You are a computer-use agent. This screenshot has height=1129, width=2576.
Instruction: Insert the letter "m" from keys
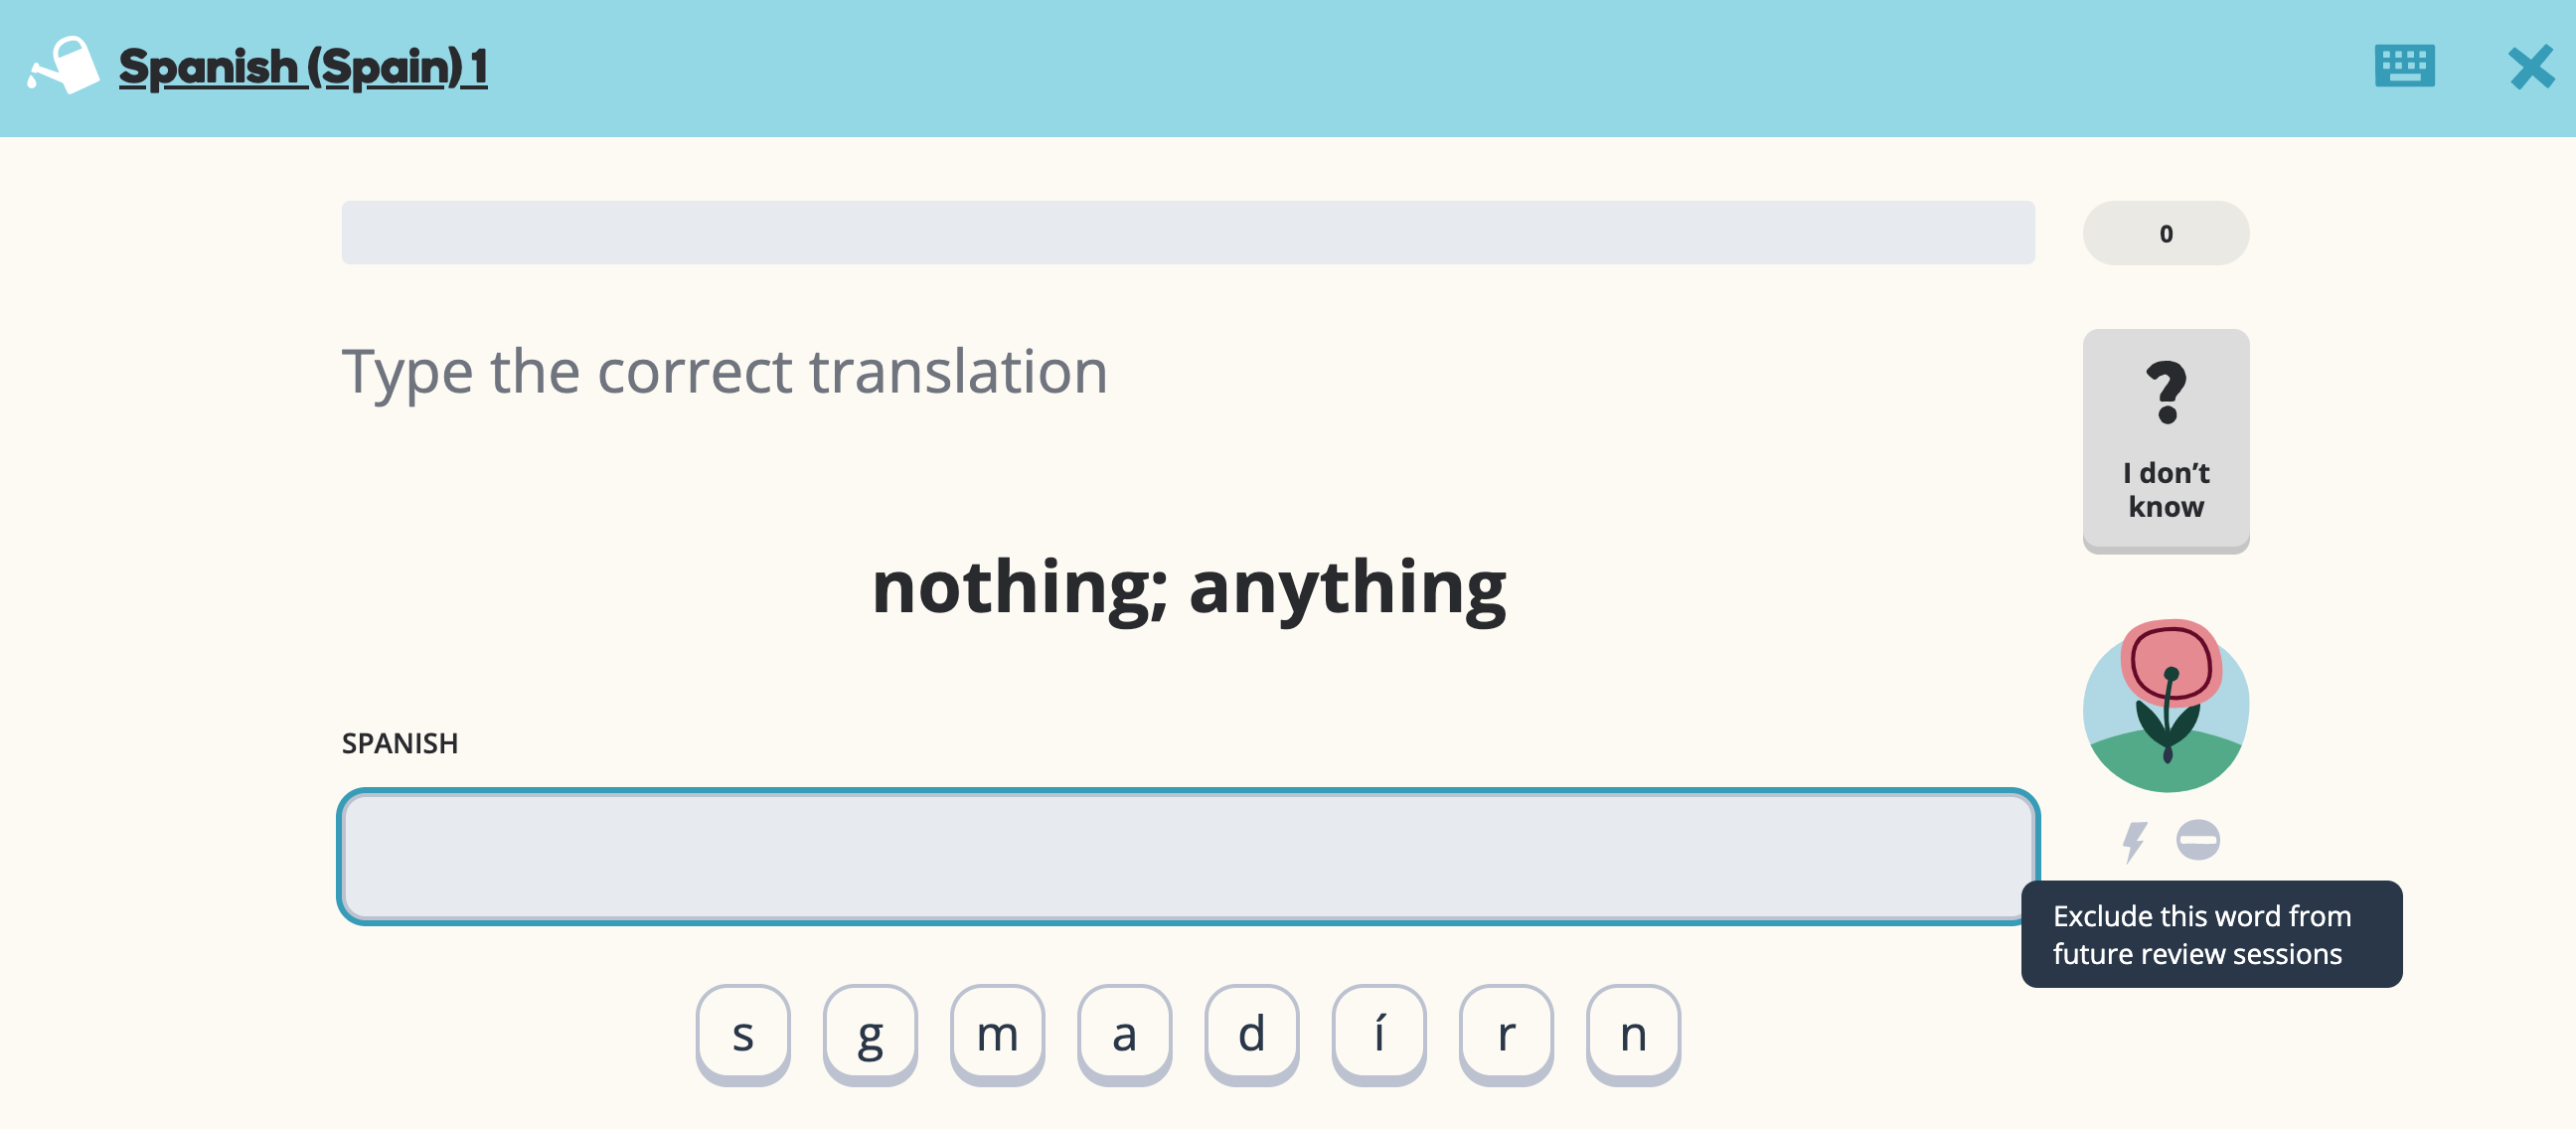[x=997, y=1033]
